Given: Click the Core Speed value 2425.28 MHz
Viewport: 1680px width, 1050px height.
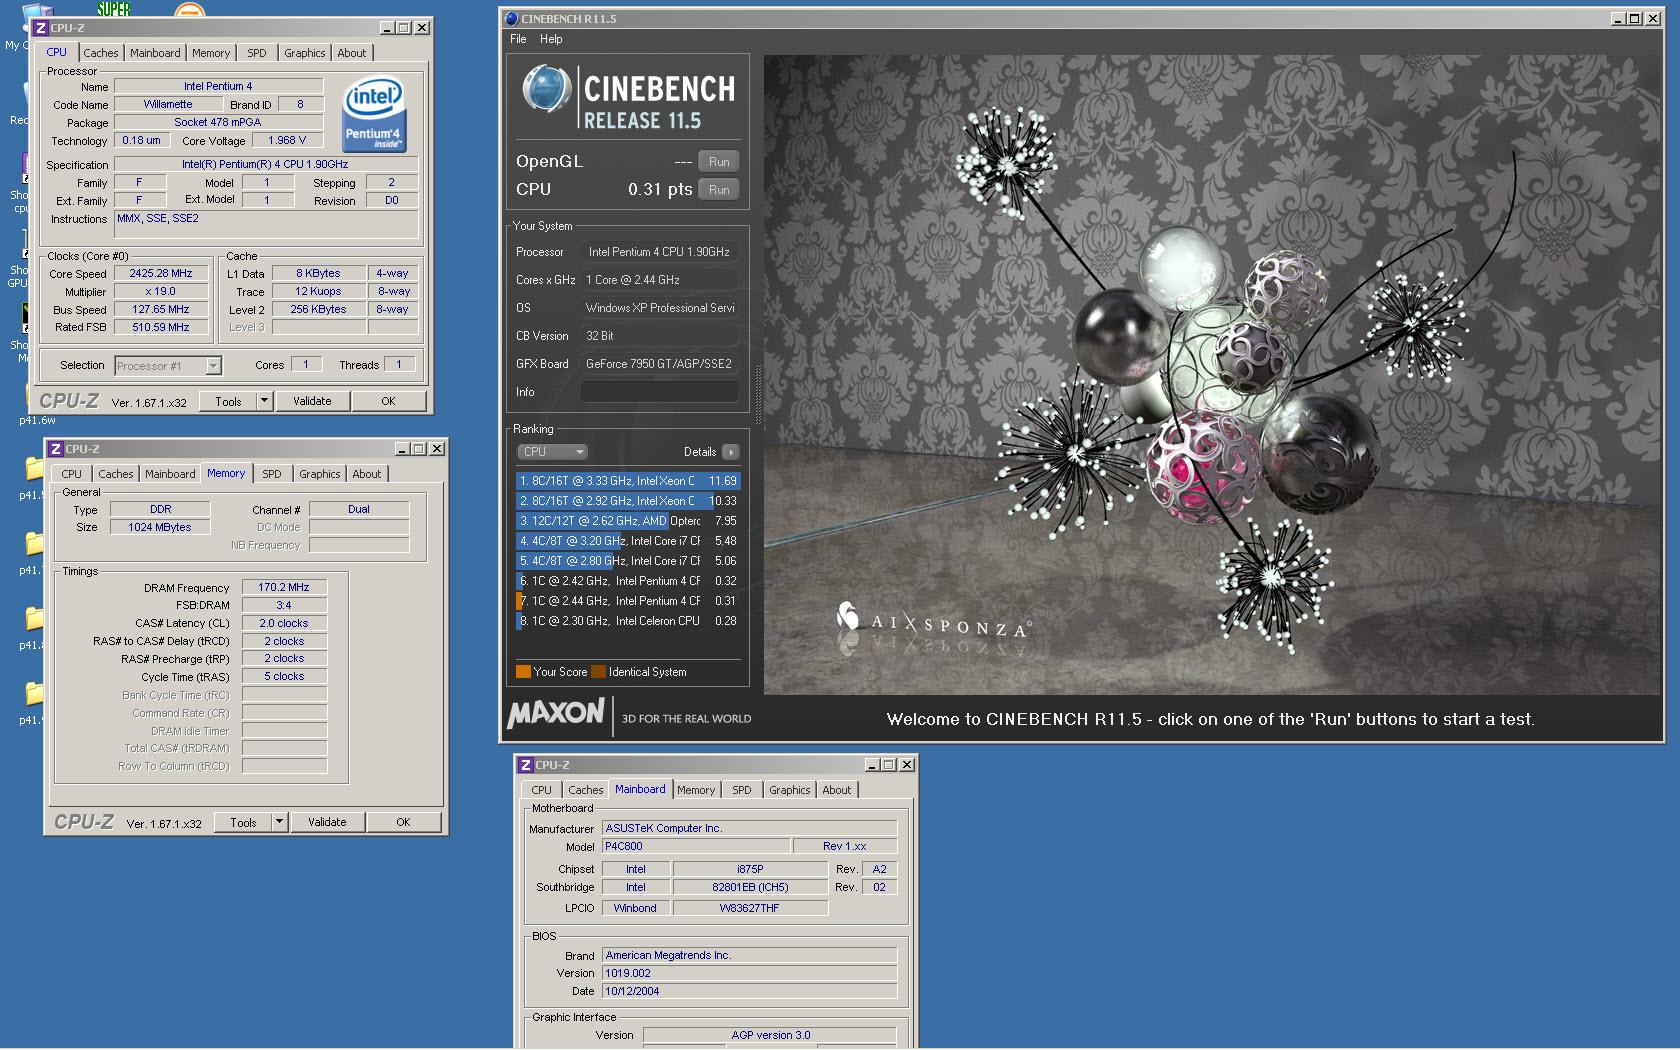Looking at the screenshot, I should point(161,273).
